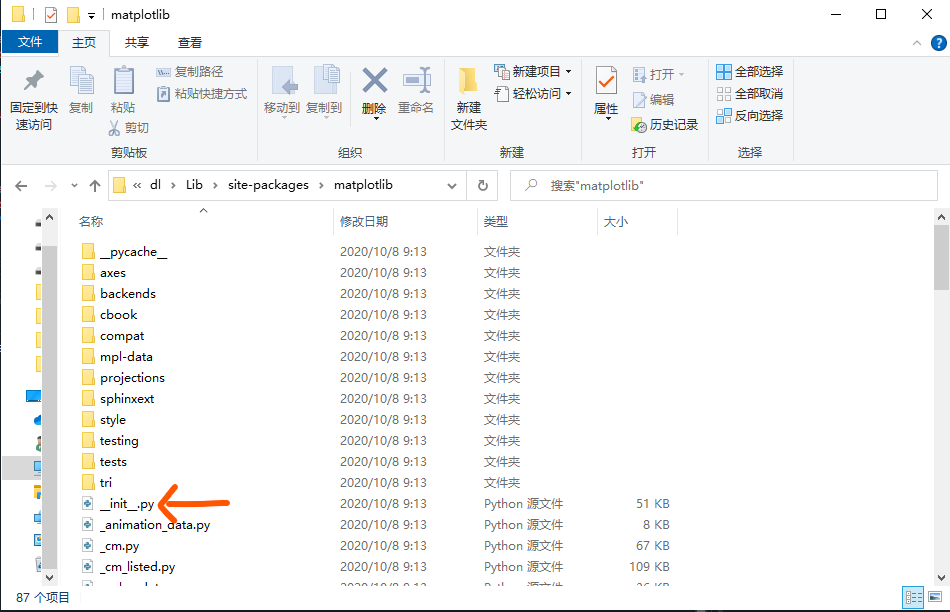Go up one folder level arrow
950x612 pixels.
point(95,185)
